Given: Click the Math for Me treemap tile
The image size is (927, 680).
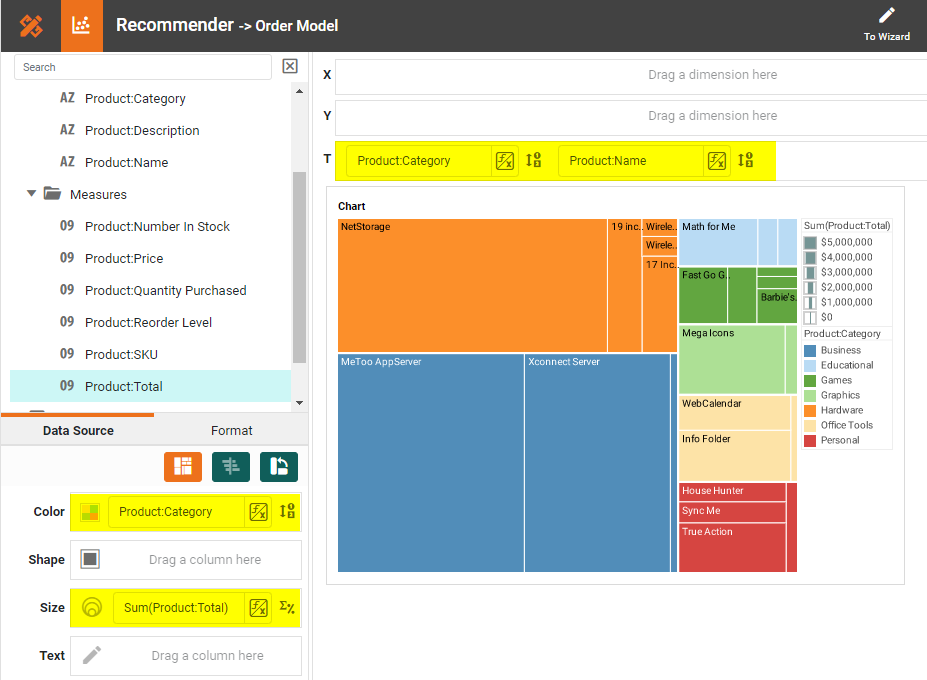Looking at the screenshot, I should [718, 242].
